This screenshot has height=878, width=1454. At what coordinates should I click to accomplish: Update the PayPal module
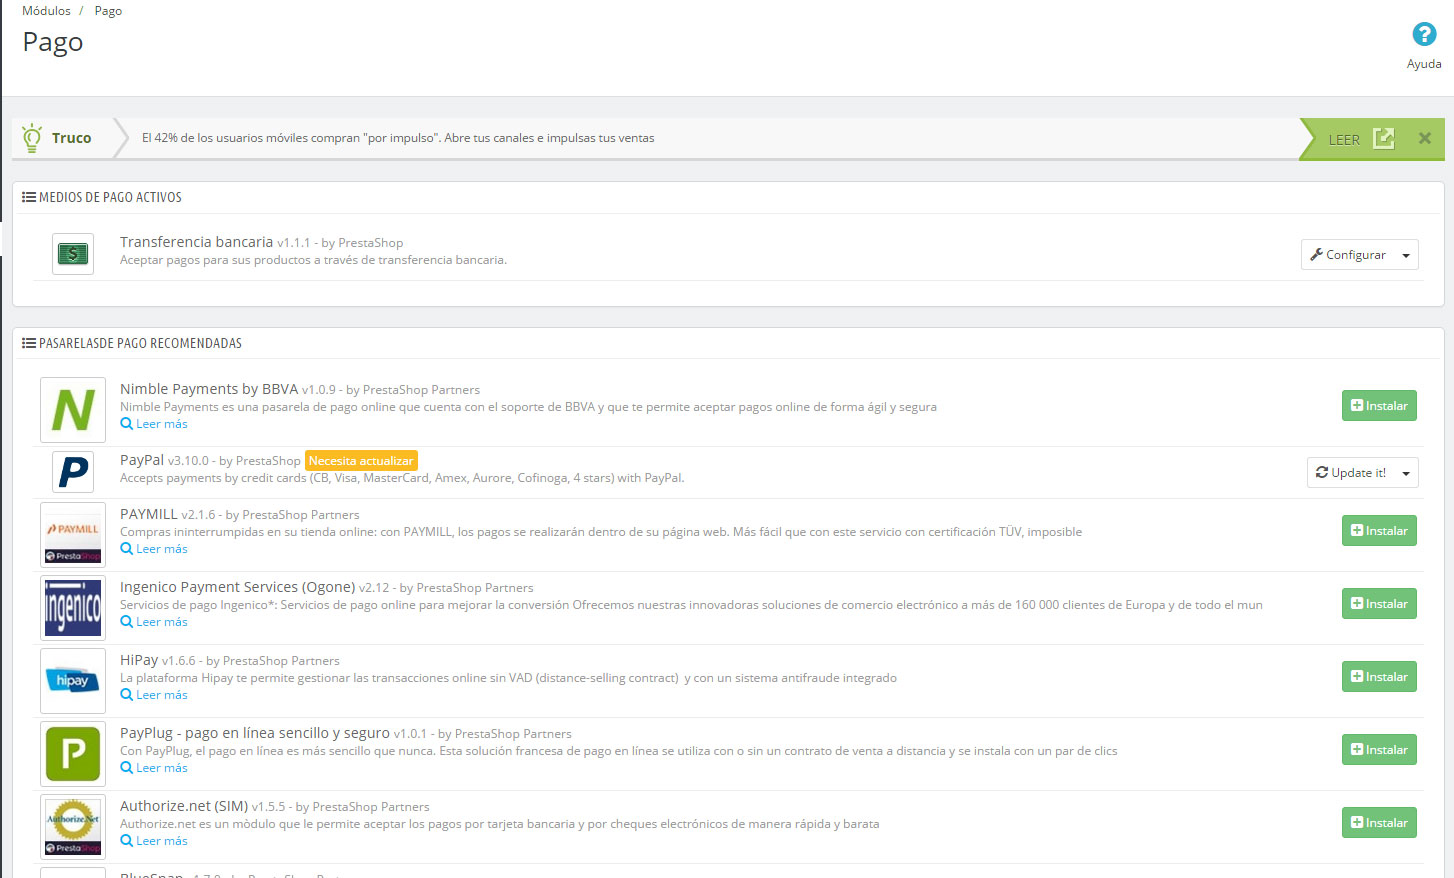click(x=1351, y=473)
